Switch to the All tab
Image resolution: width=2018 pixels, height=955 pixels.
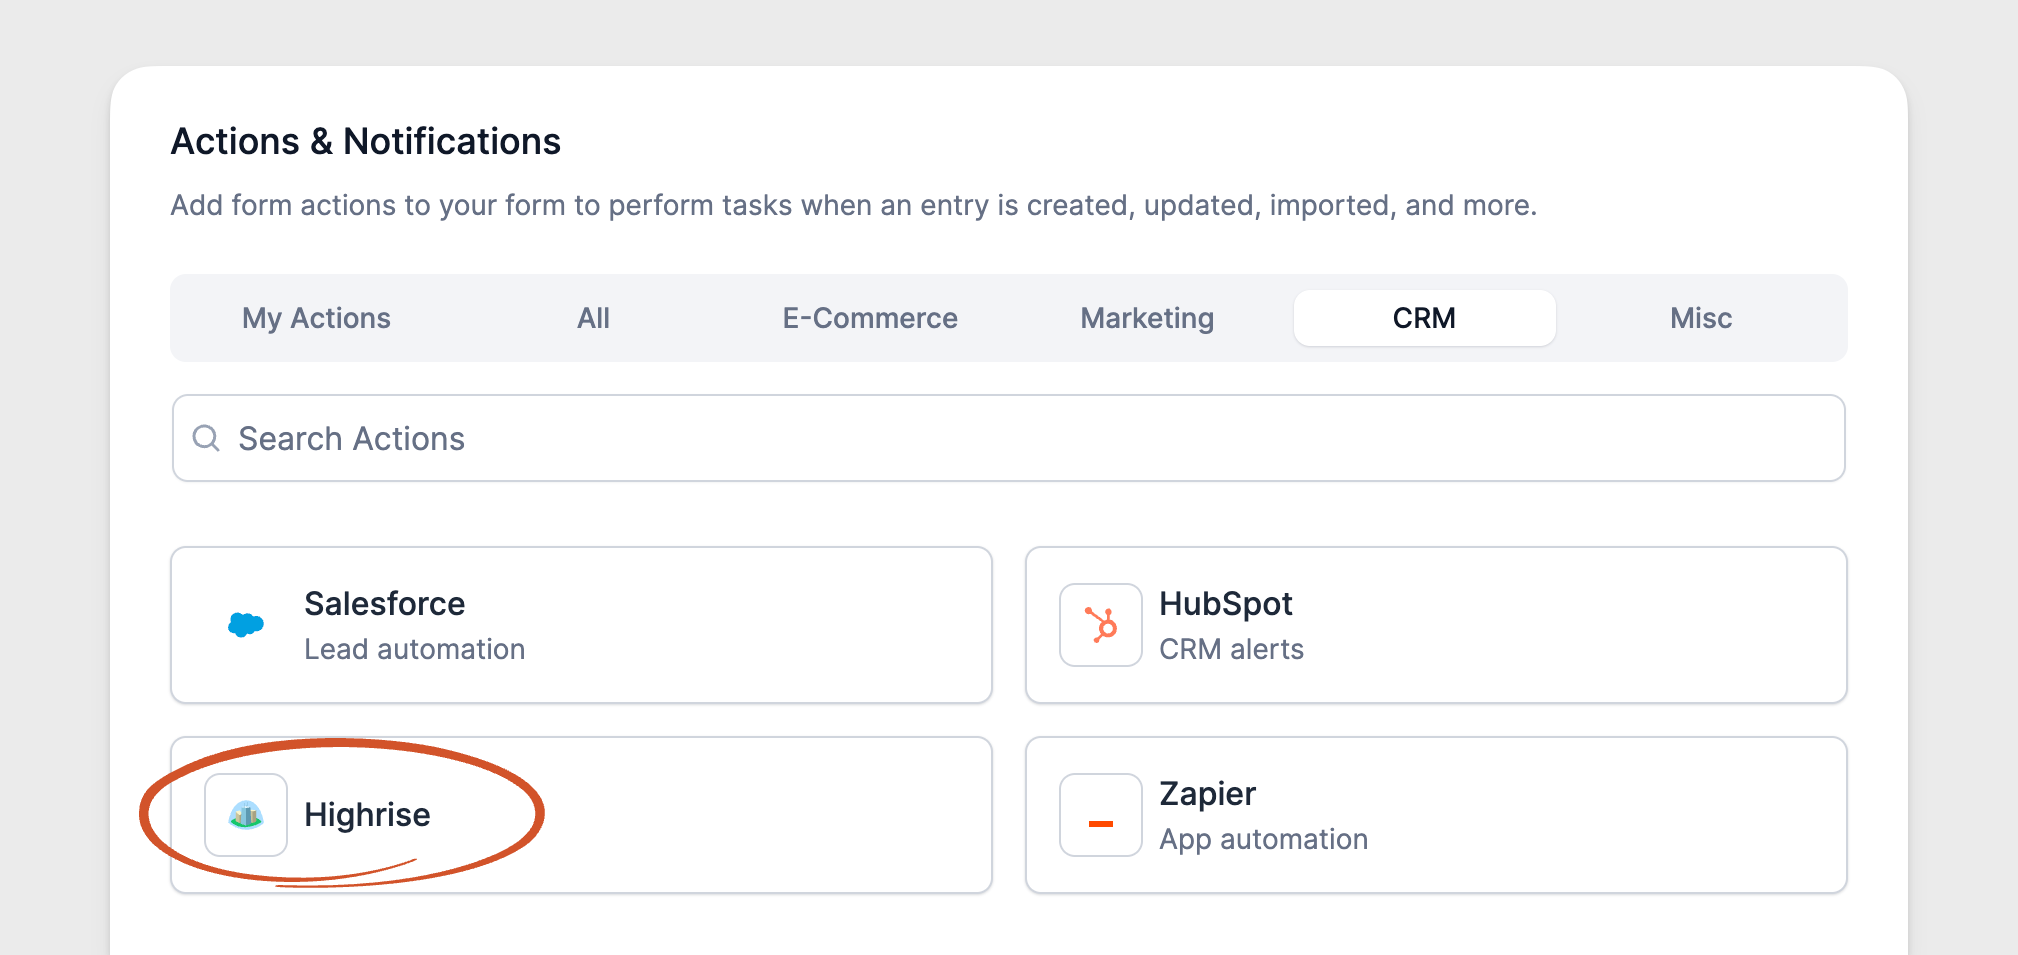(593, 318)
